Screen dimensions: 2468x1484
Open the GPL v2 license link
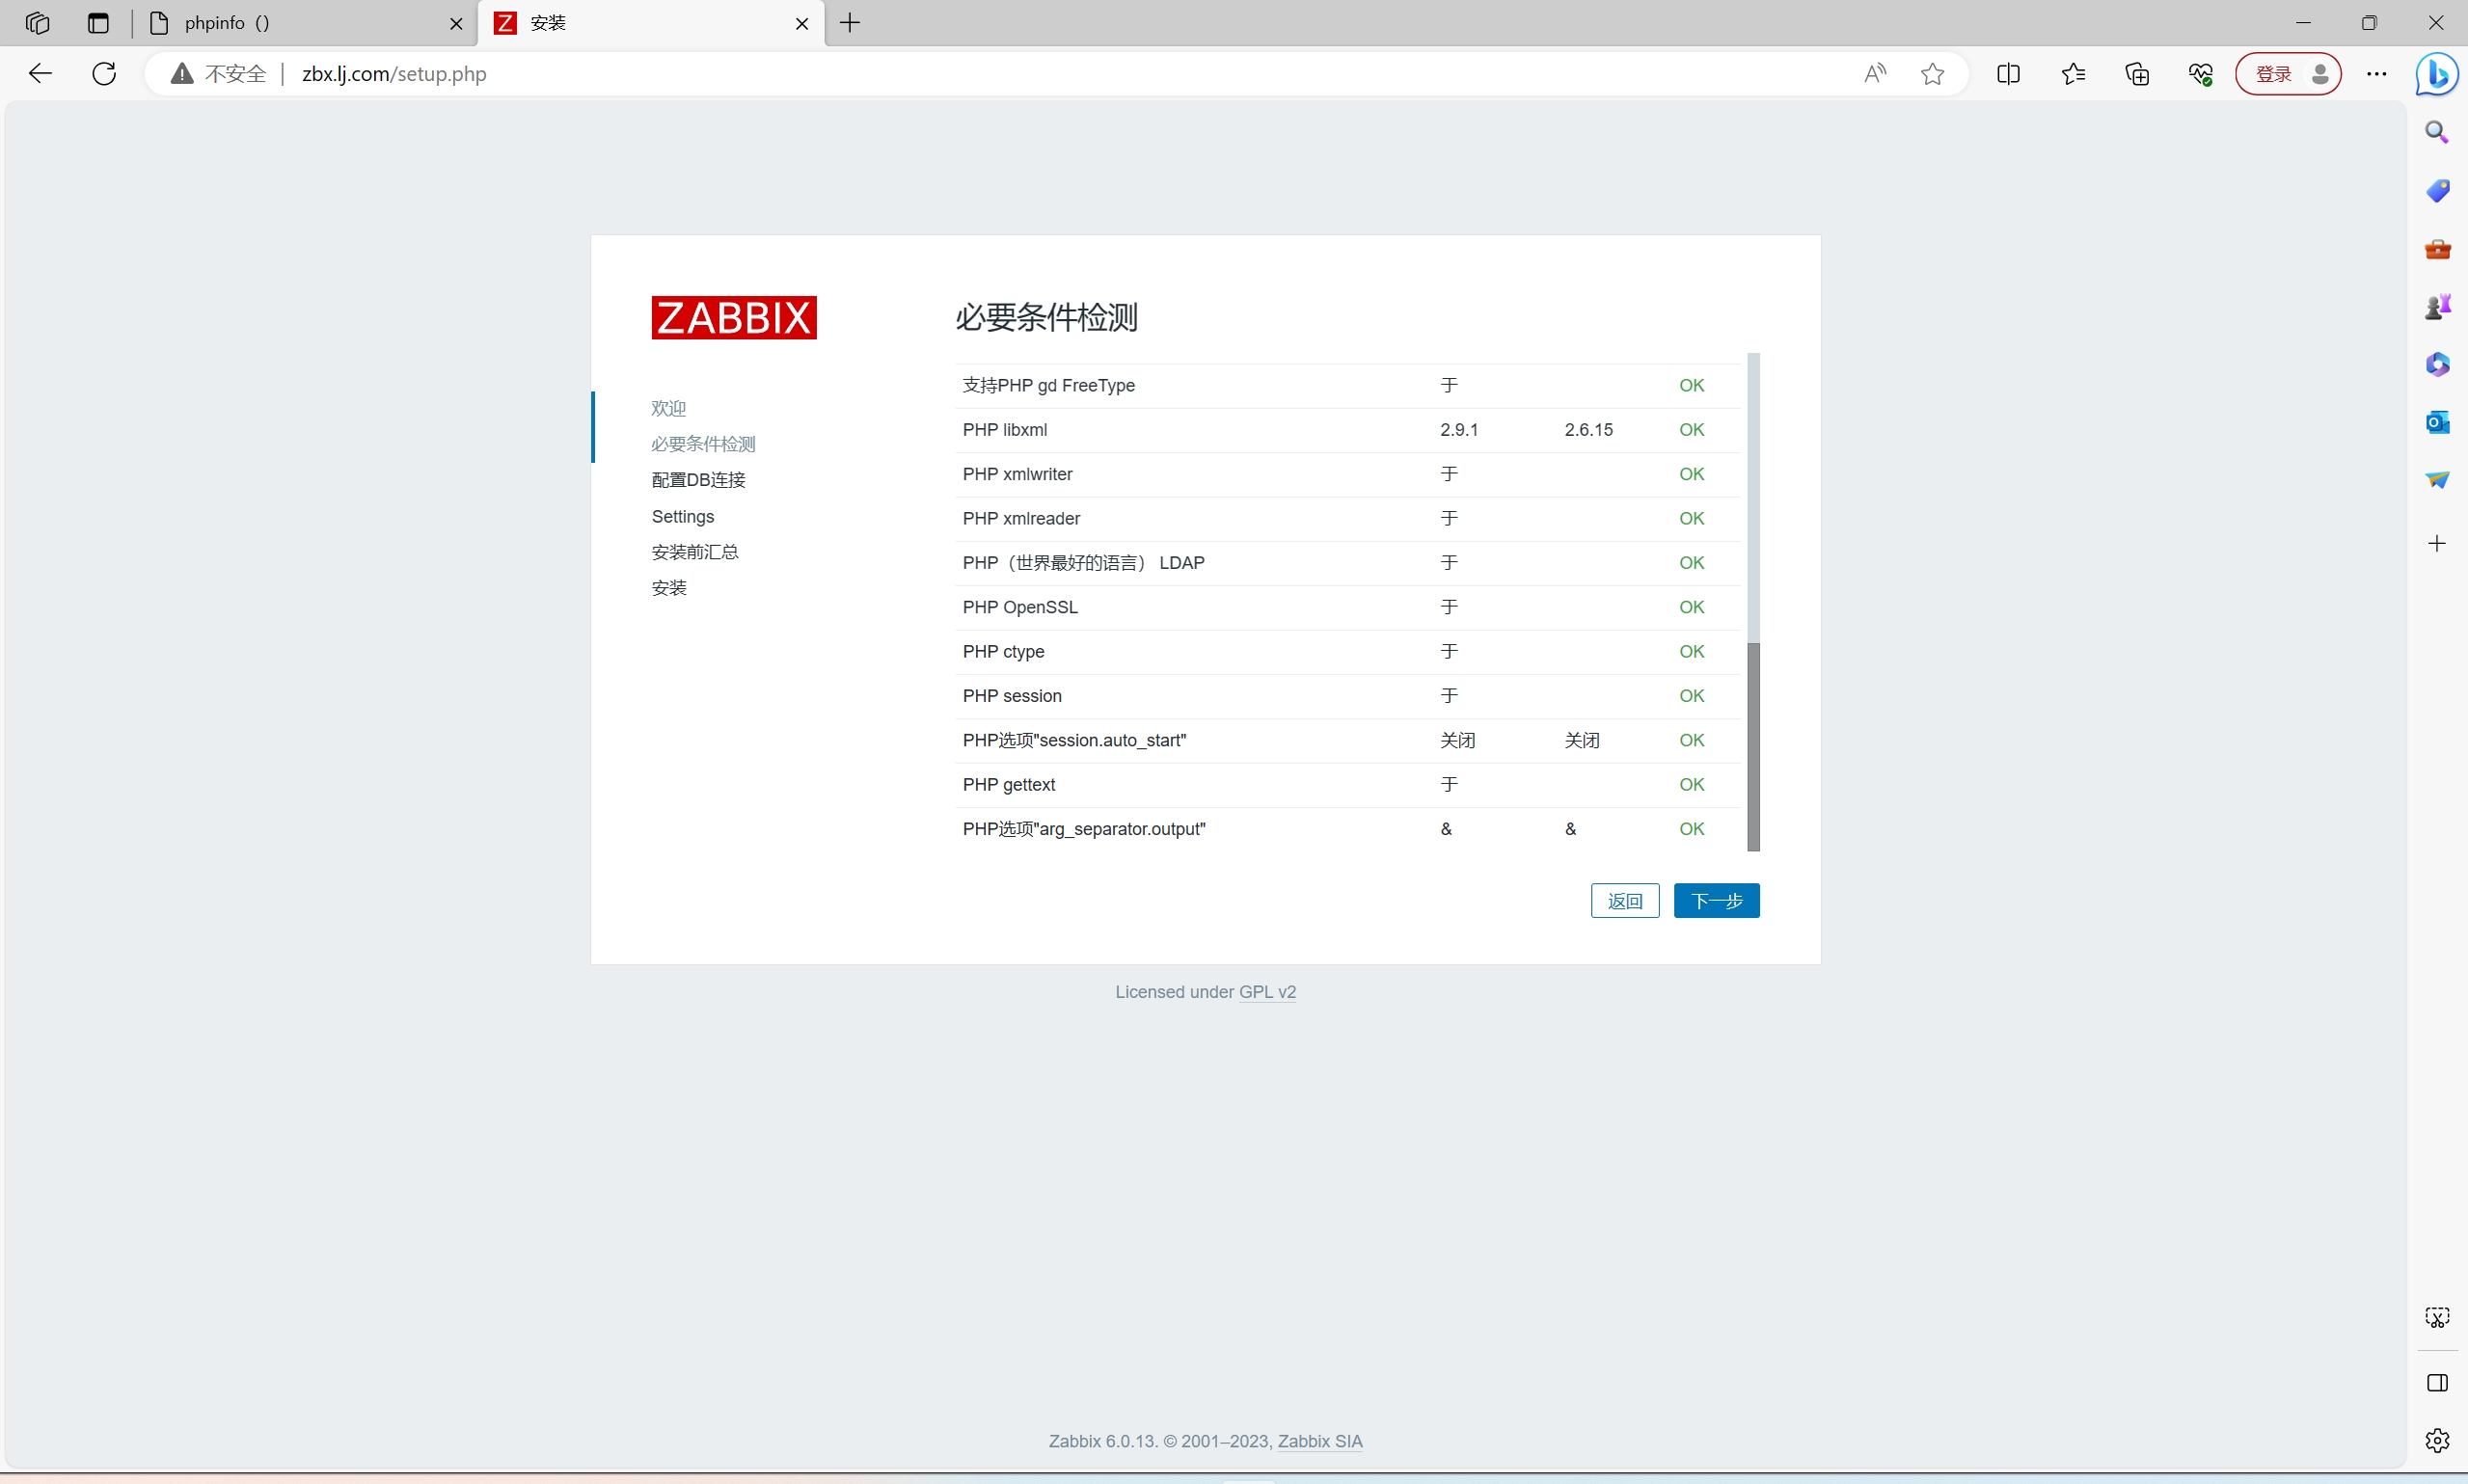pyautogui.click(x=1267, y=991)
